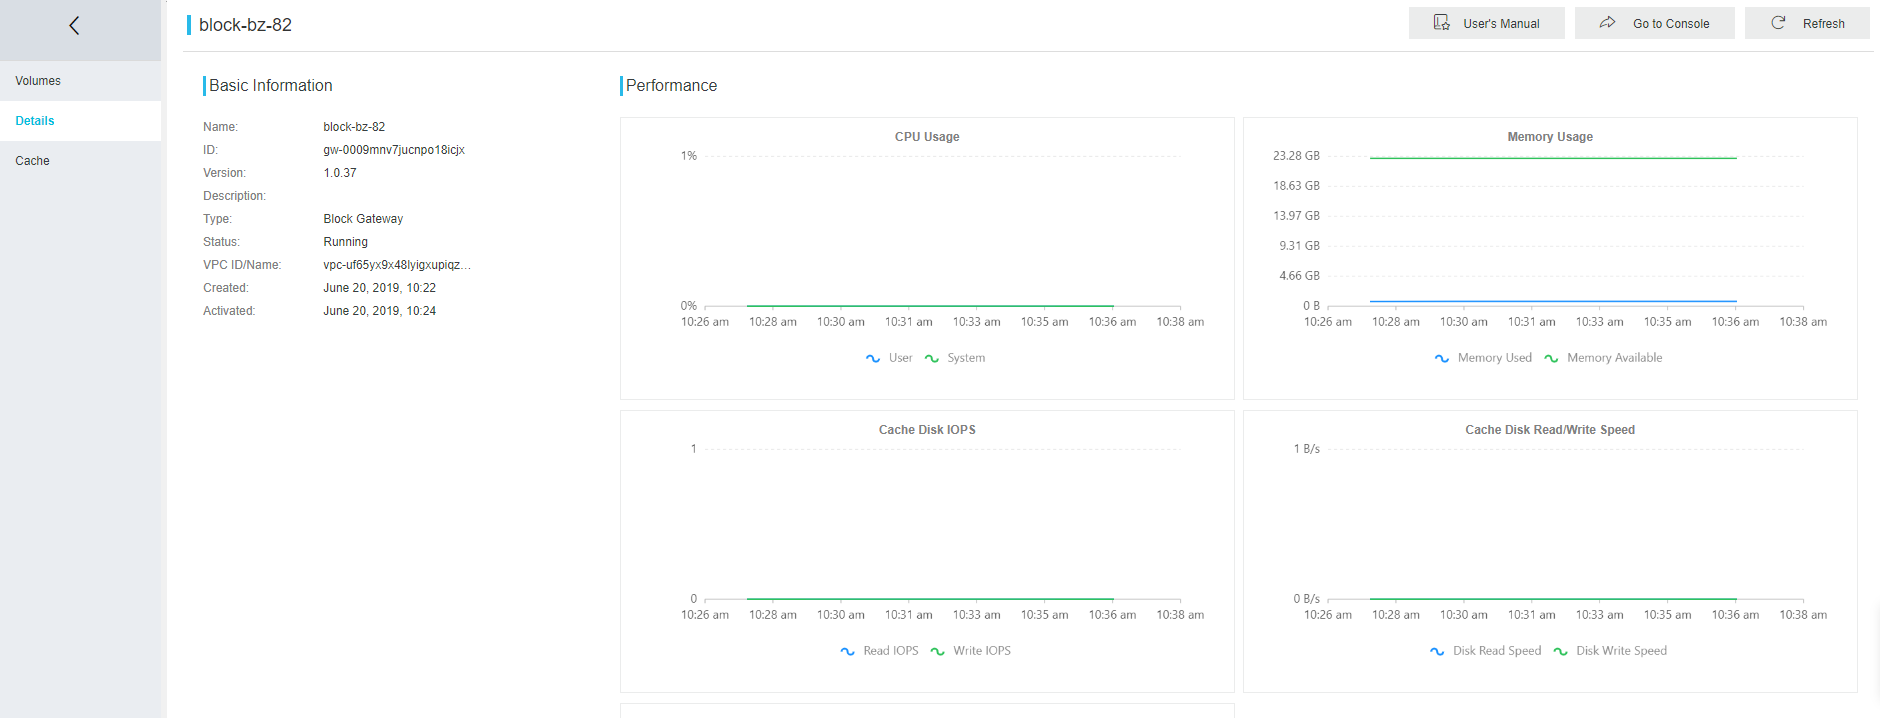Click the 23.28 GB axis label
Screen dimensions: 1880x718
(1296, 156)
